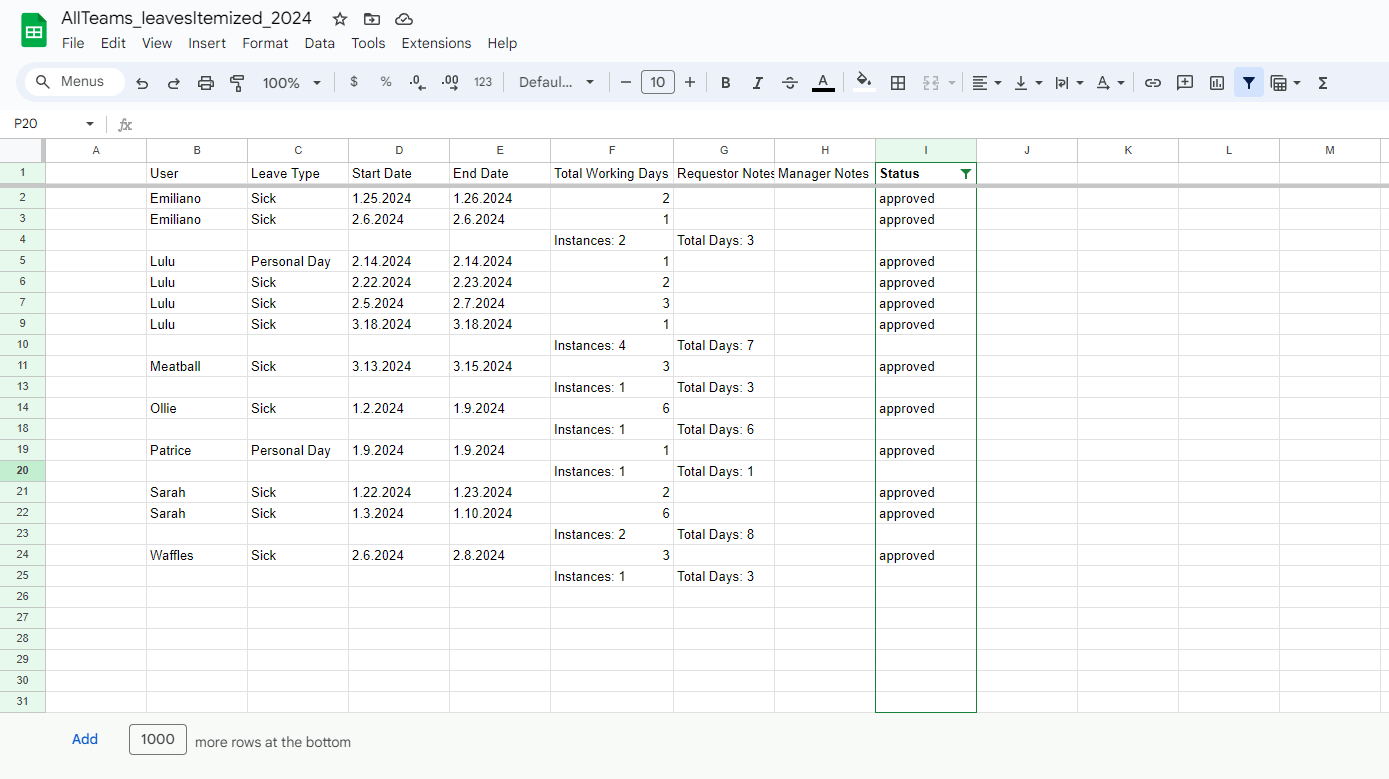Check the cloud document status icon

pos(404,19)
